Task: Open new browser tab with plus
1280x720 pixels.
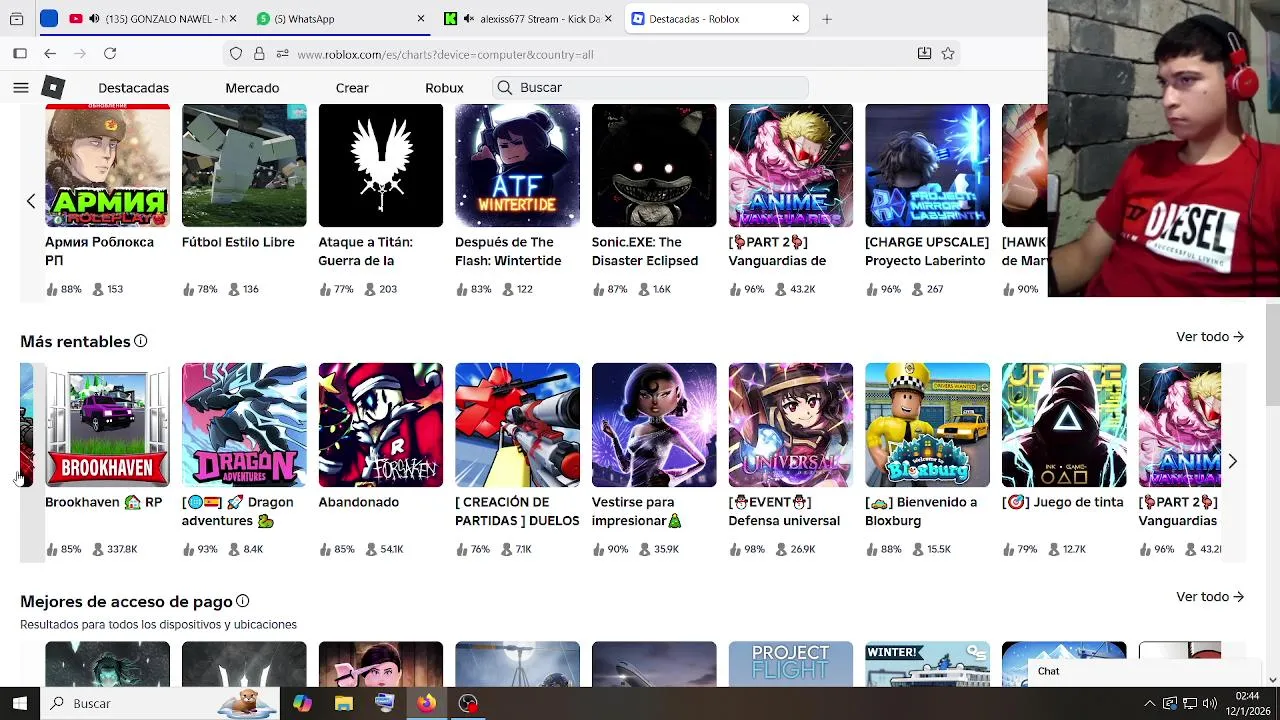Action: (826, 19)
